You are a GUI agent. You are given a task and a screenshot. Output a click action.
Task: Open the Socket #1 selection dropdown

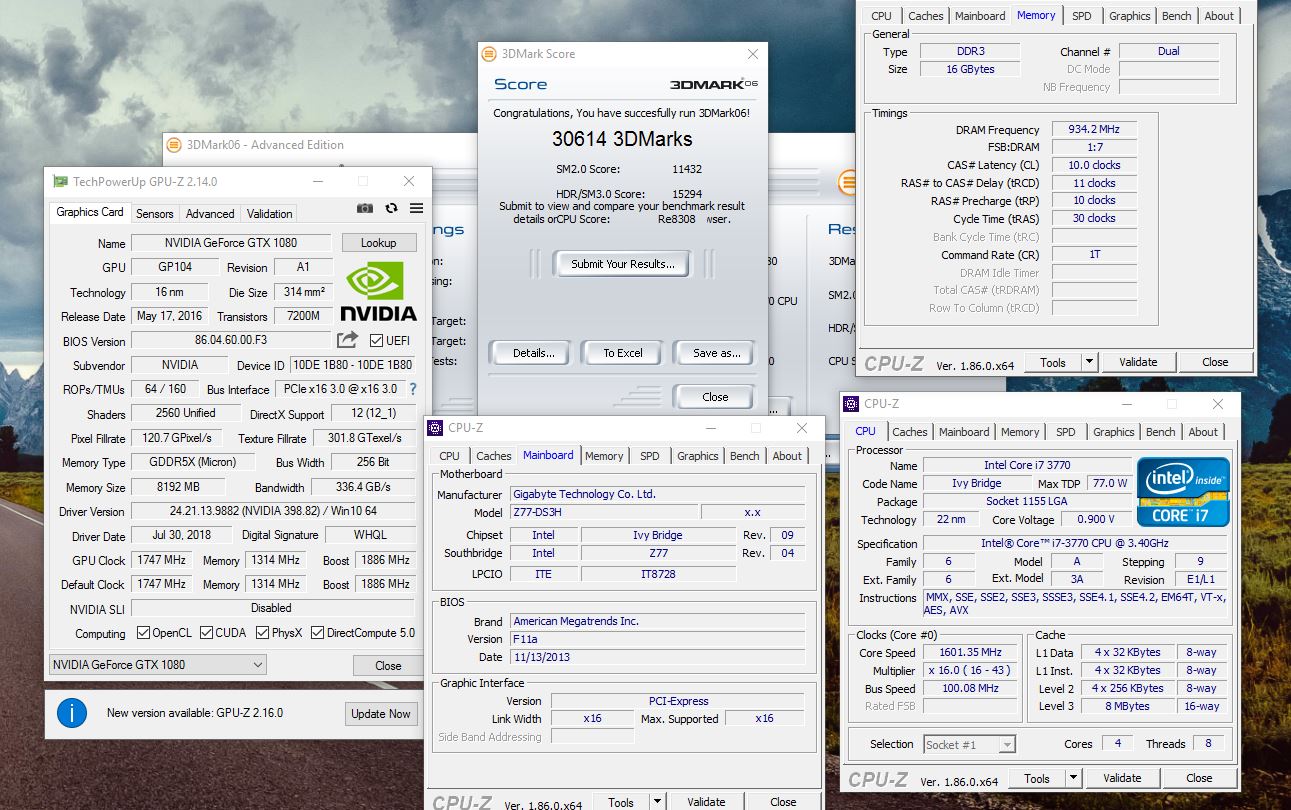(969, 744)
